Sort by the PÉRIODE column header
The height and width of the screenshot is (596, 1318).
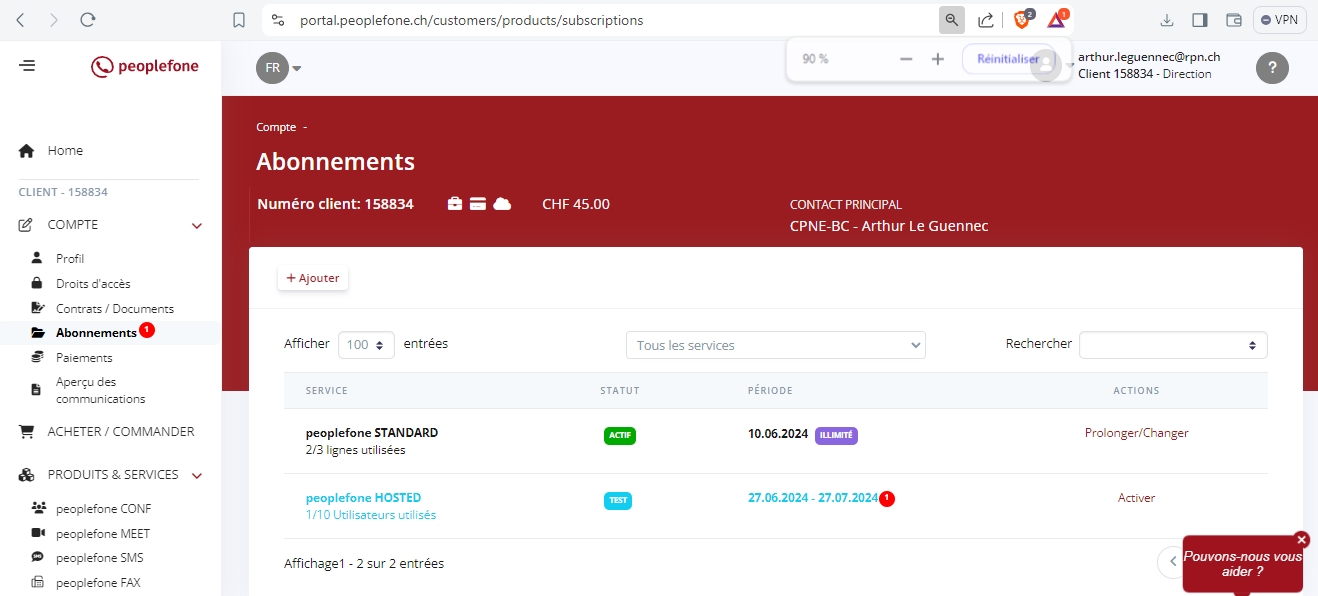point(770,391)
